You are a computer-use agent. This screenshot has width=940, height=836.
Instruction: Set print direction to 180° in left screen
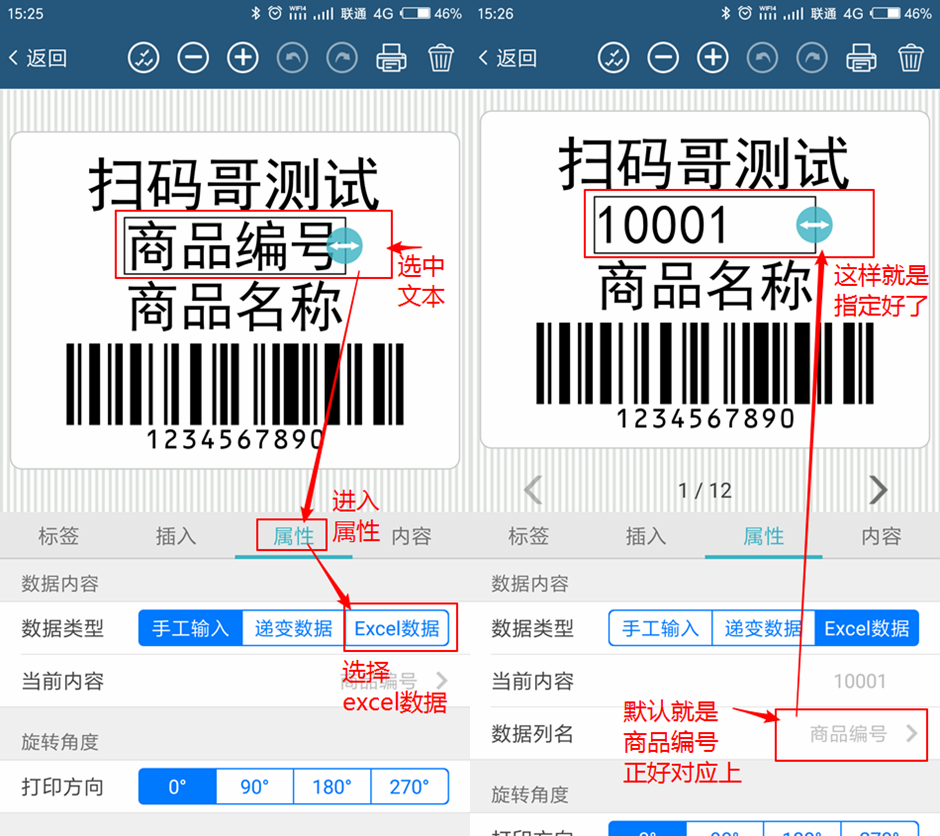pos(332,786)
